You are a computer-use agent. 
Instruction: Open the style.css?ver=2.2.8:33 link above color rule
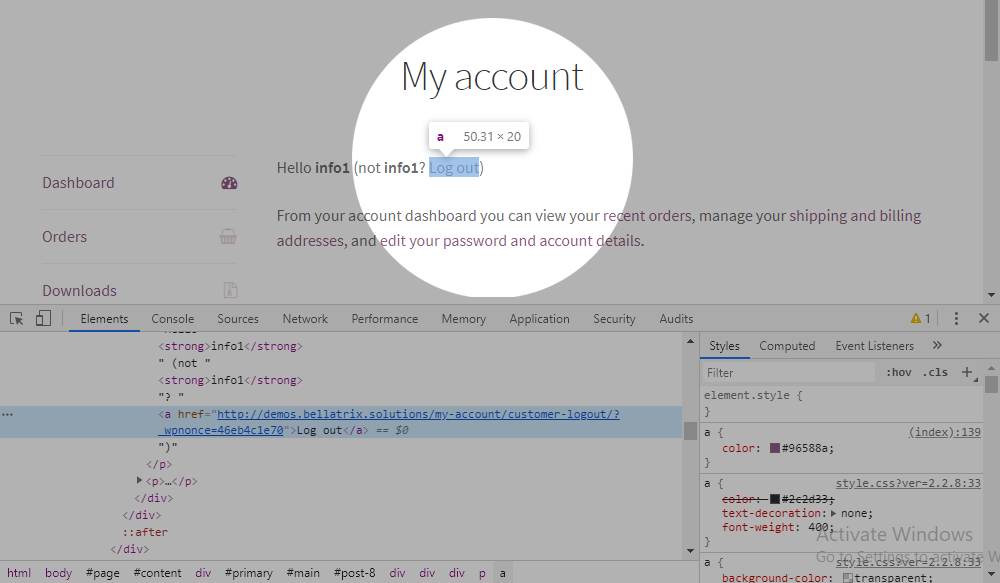[908, 483]
